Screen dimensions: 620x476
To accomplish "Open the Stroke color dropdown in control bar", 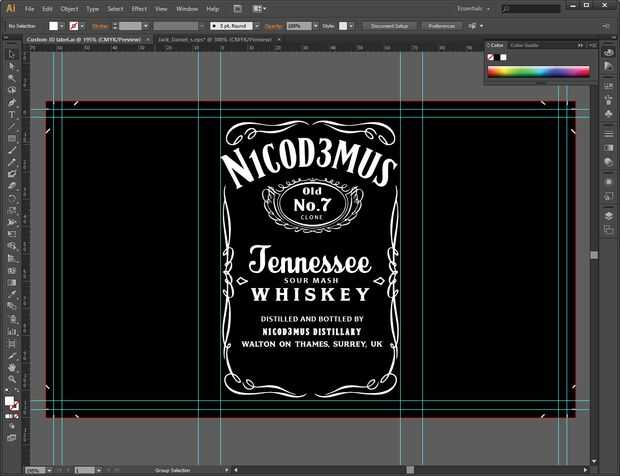I will pos(82,26).
